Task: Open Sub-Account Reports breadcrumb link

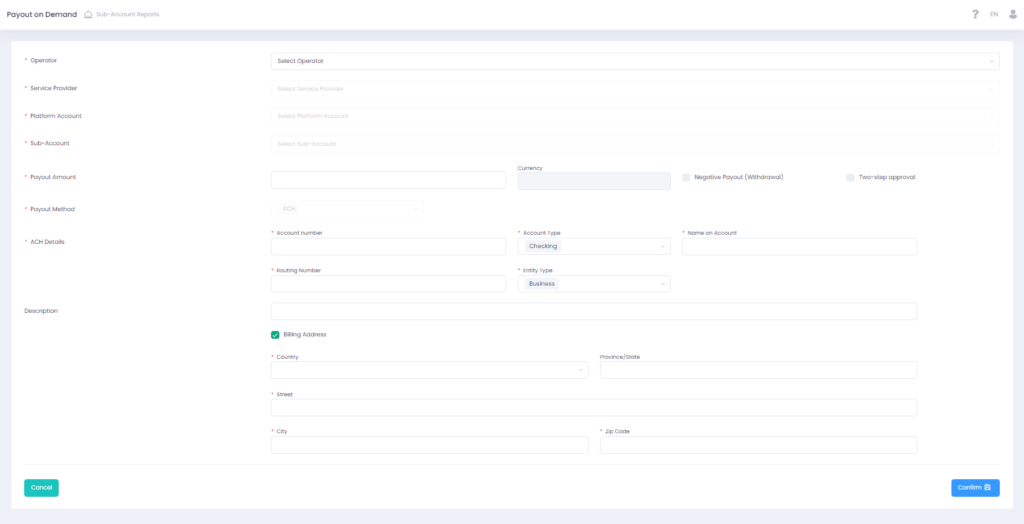Action: tap(127, 14)
